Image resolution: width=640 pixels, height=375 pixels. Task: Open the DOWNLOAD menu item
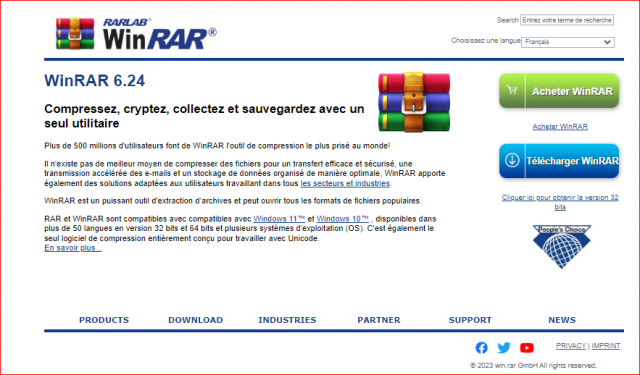click(196, 320)
